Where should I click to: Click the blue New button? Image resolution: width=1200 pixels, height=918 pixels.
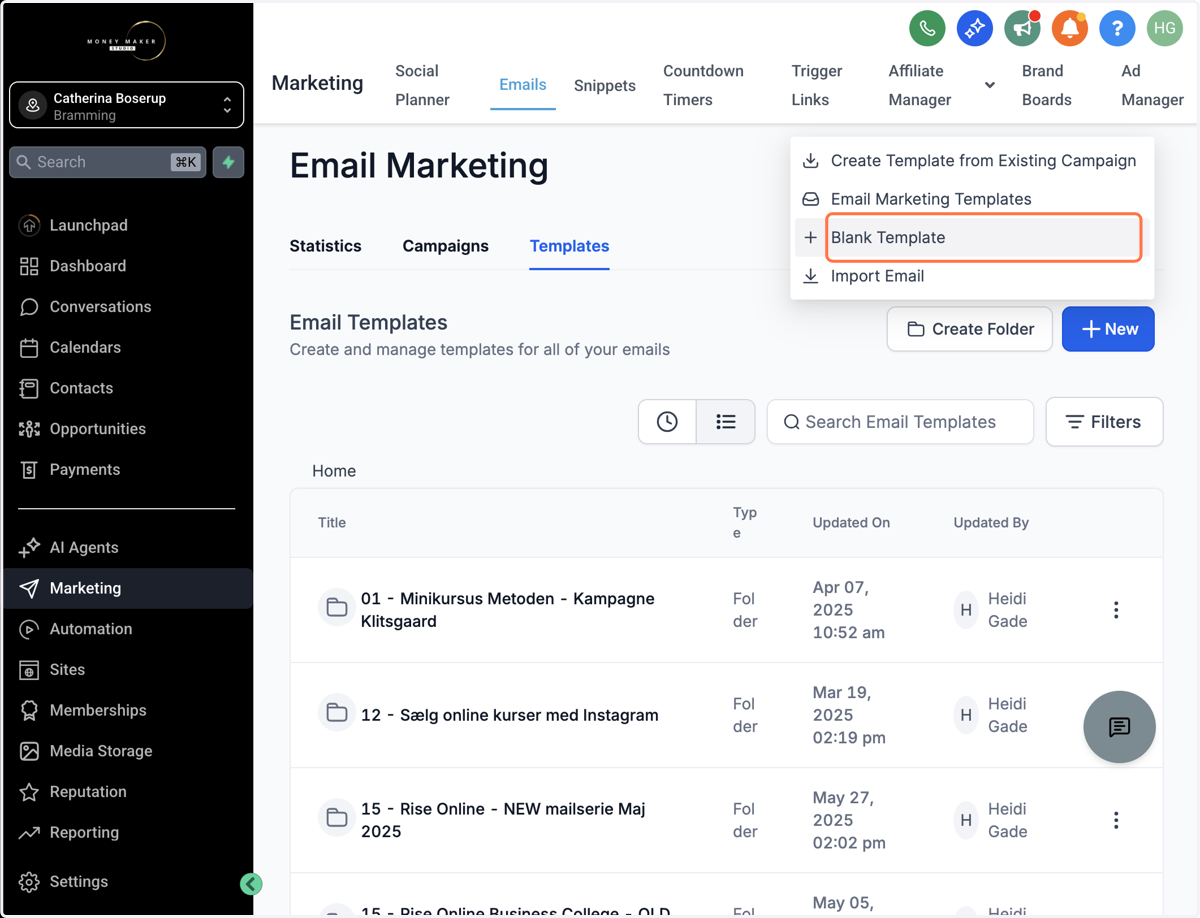1108,329
